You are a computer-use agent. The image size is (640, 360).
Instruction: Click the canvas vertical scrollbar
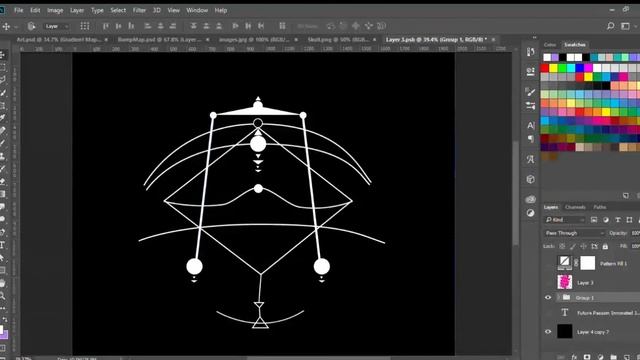(516, 192)
